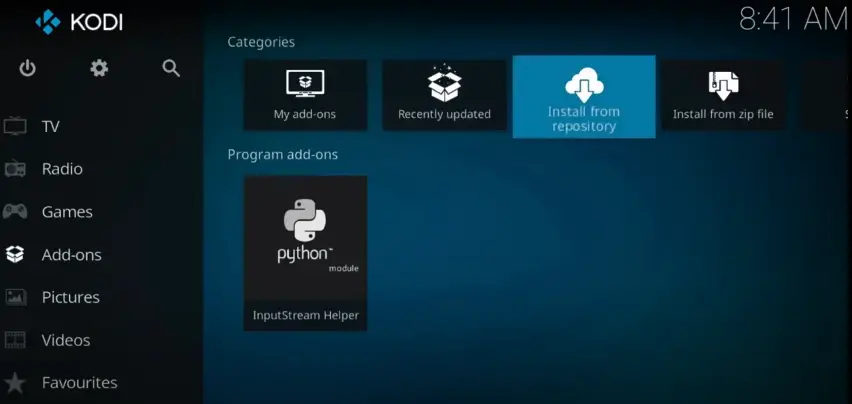The width and height of the screenshot is (852, 404).
Task: Click the Recently updated open-box icon
Action: [444, 83]
